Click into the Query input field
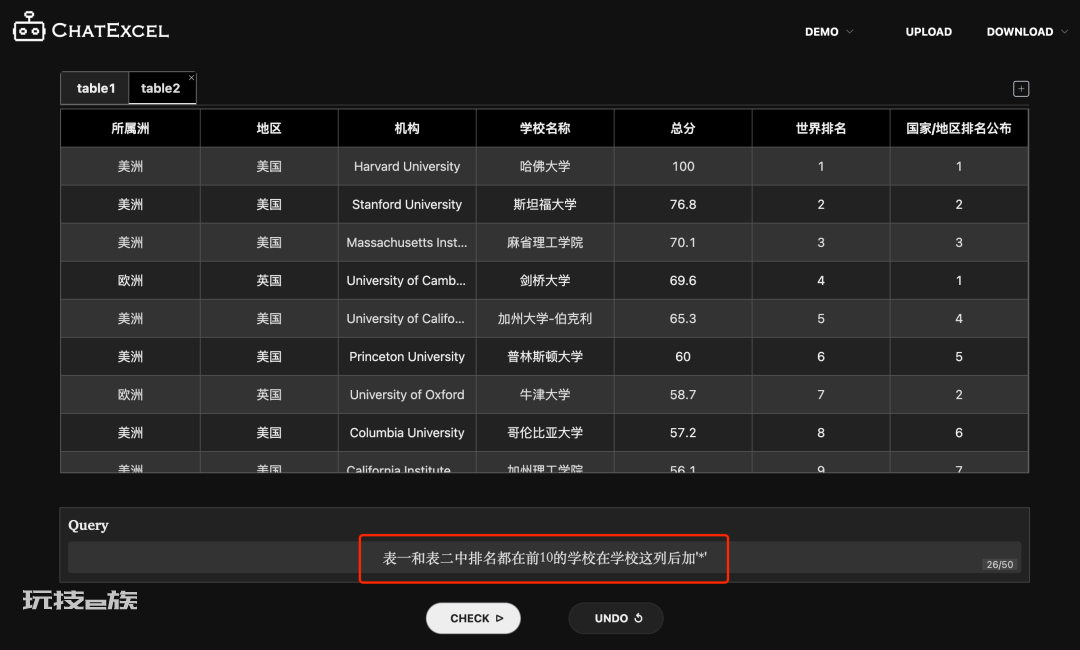This screenshot has height=650, width=1080. point(544,558)
